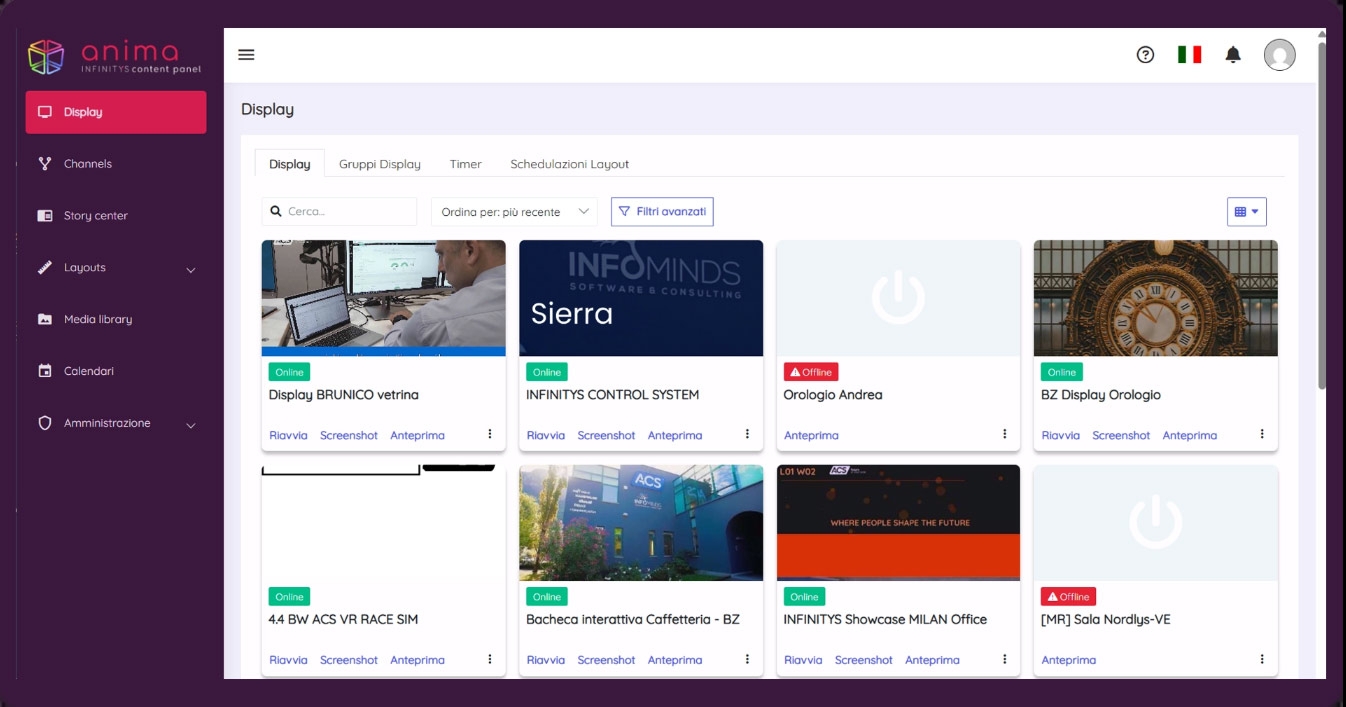Open more options for 4.4 BW ACS VR RACE SIM
Screen dimensions: 1346x707
pos(490,659)
